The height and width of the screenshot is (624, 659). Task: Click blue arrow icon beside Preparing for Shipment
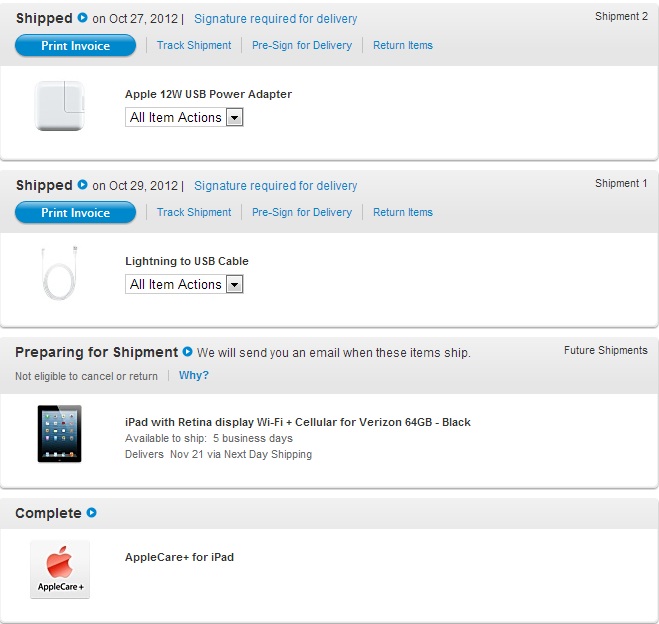[x=187, y=352]
